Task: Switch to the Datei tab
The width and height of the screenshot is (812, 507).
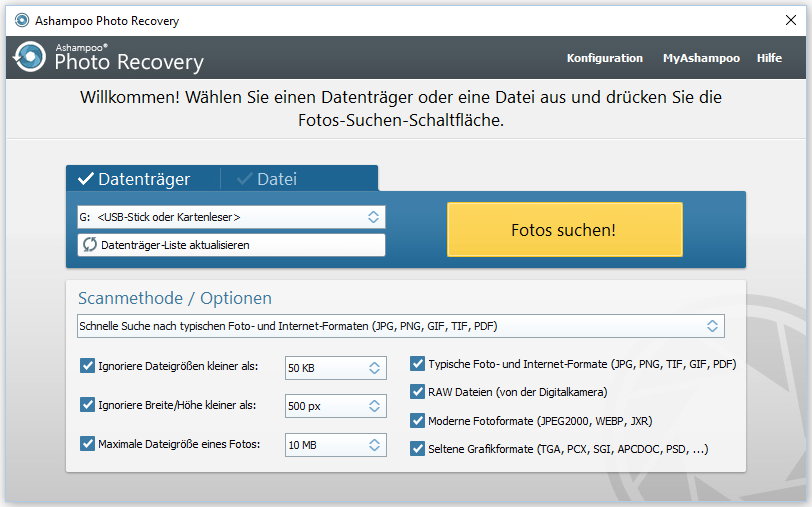Action: tap(299, 179)
